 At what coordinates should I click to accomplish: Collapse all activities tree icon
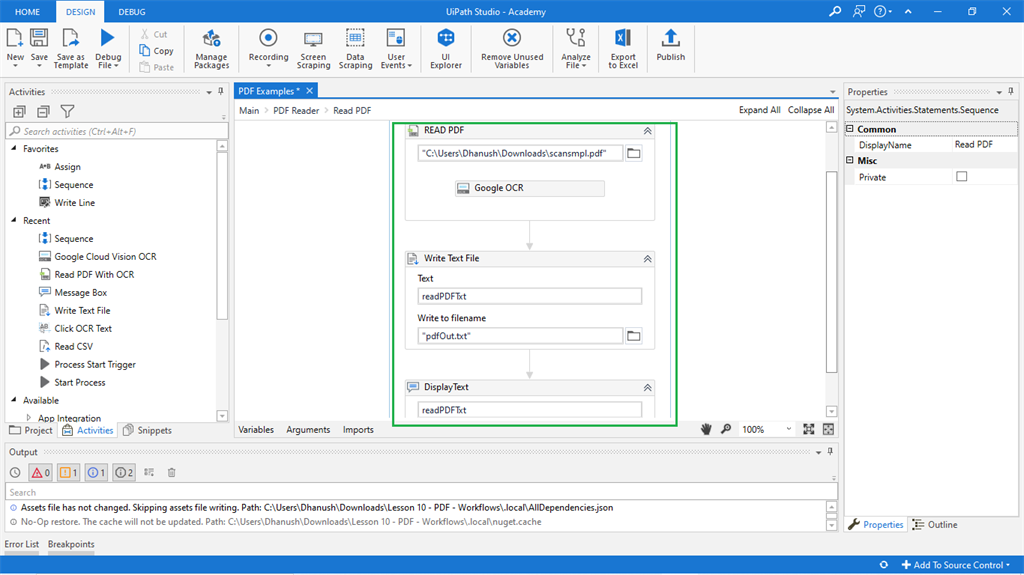[x=43, y=112]
